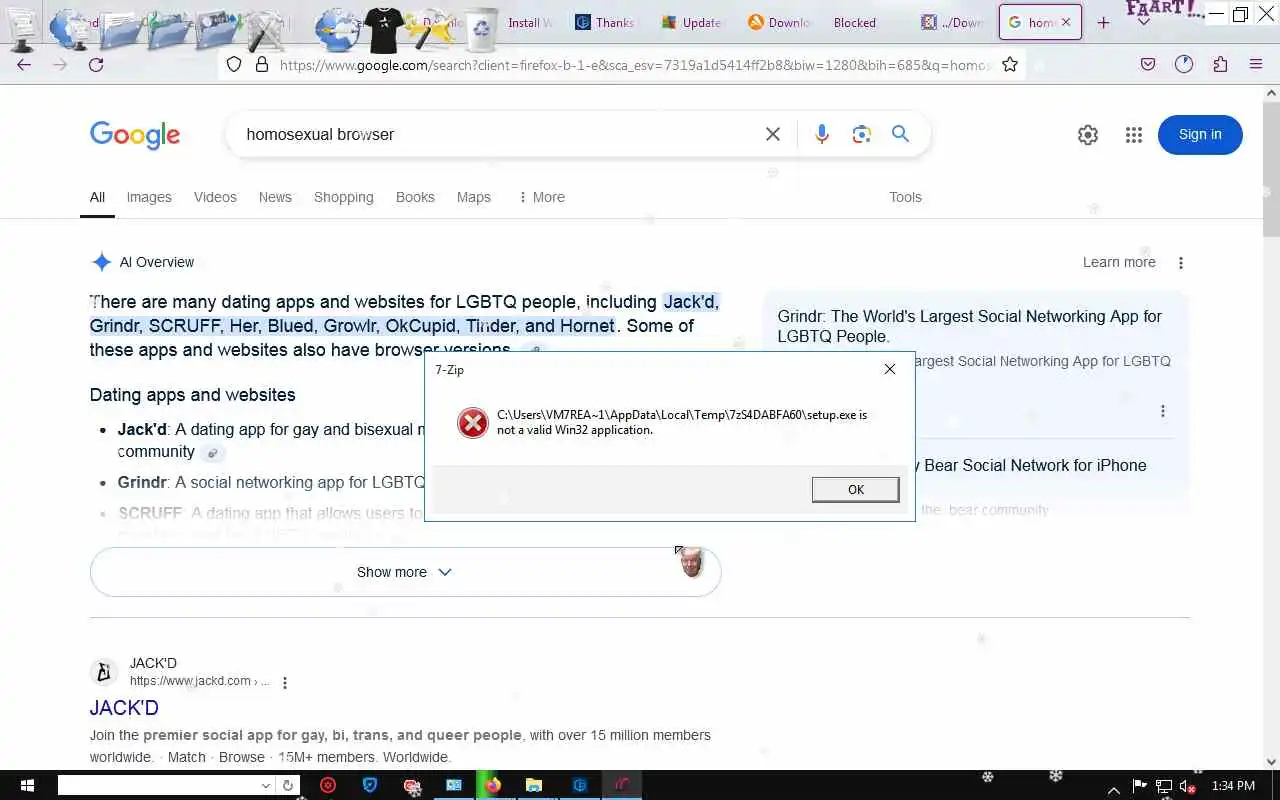Open the 1:34 PM taskbar clock

click(x=1233, y=787)
